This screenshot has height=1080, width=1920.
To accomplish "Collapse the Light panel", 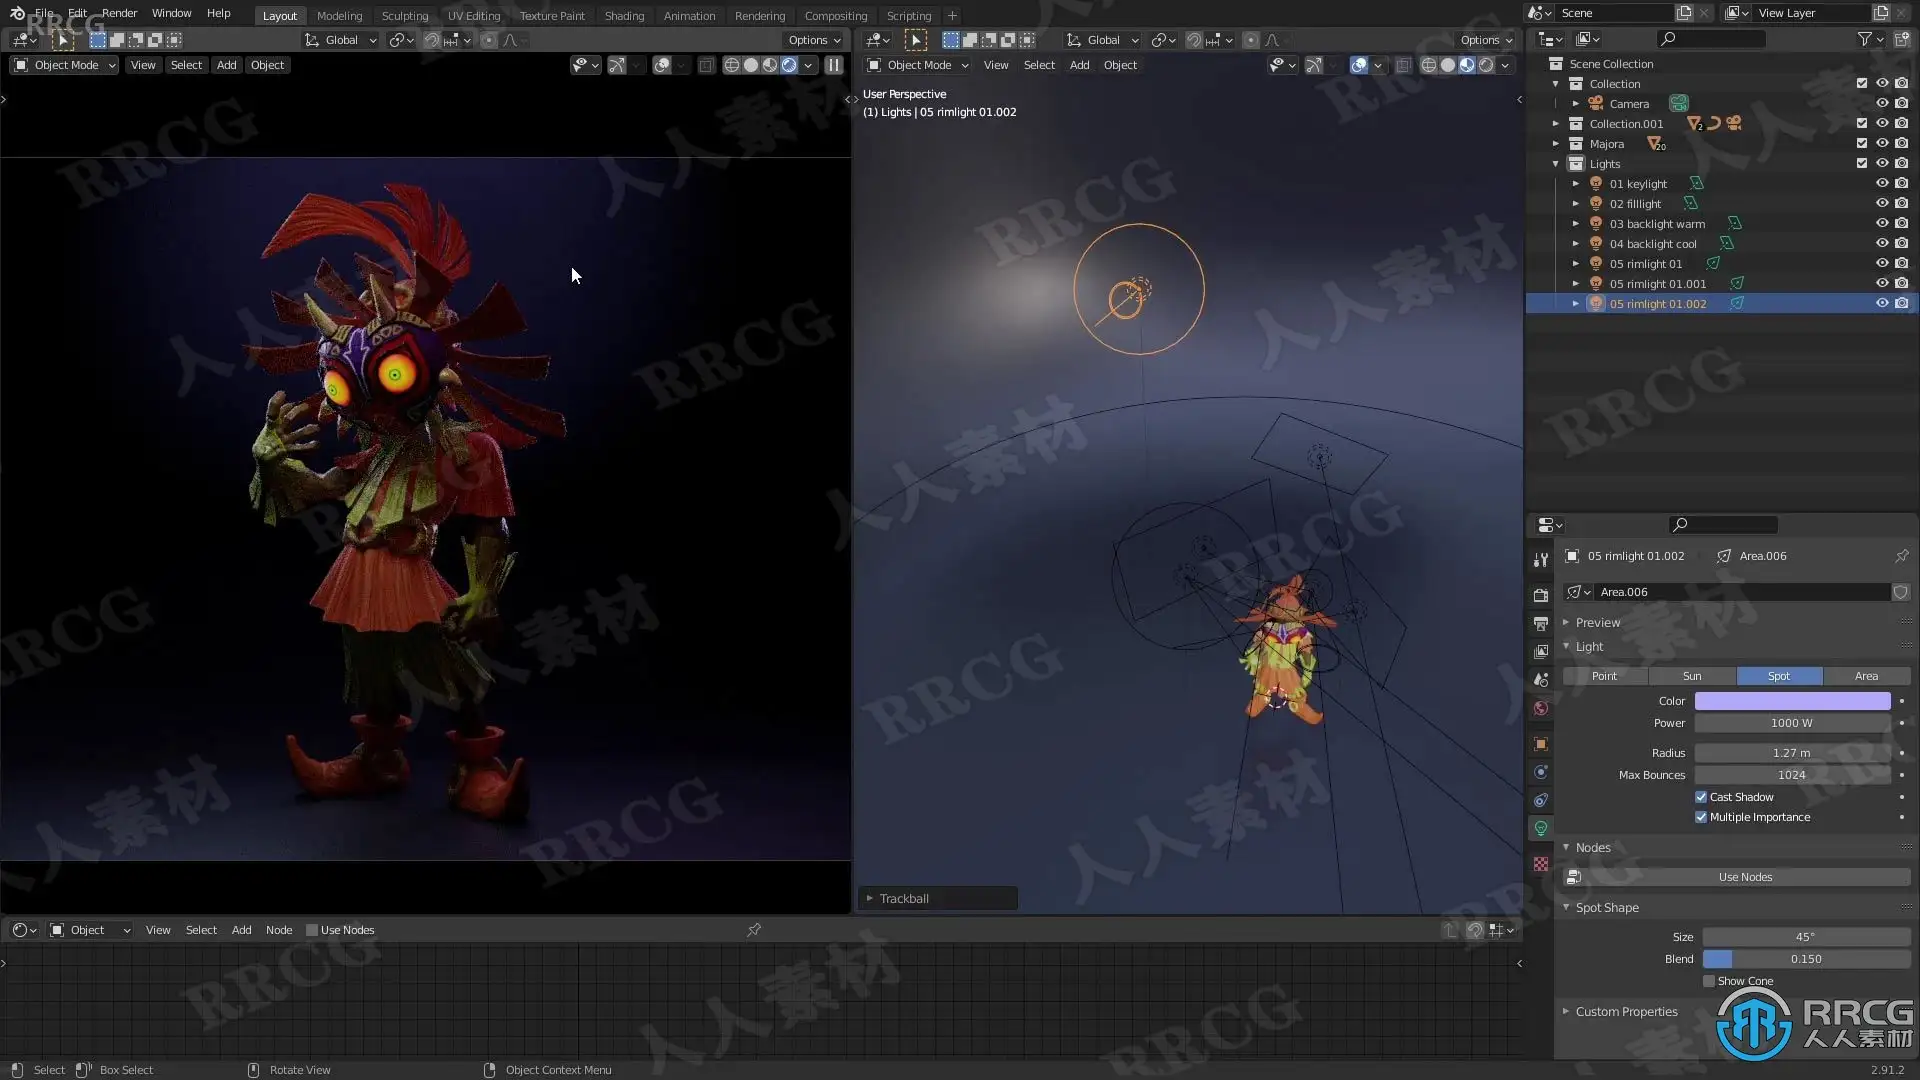I will coord(1589,646).
